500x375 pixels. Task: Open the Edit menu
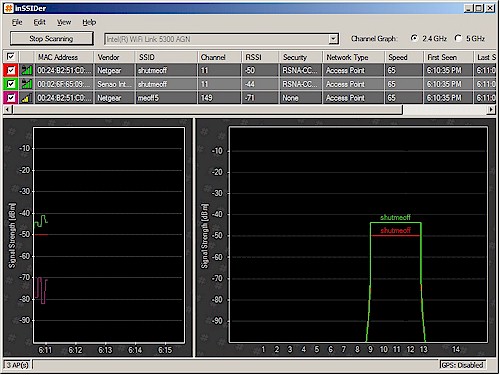click(39, 22)
